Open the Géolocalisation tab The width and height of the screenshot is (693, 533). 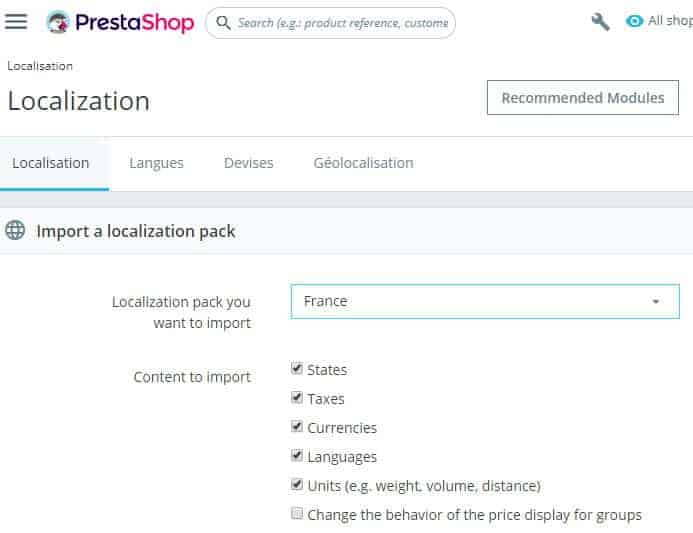coord(363,163)
